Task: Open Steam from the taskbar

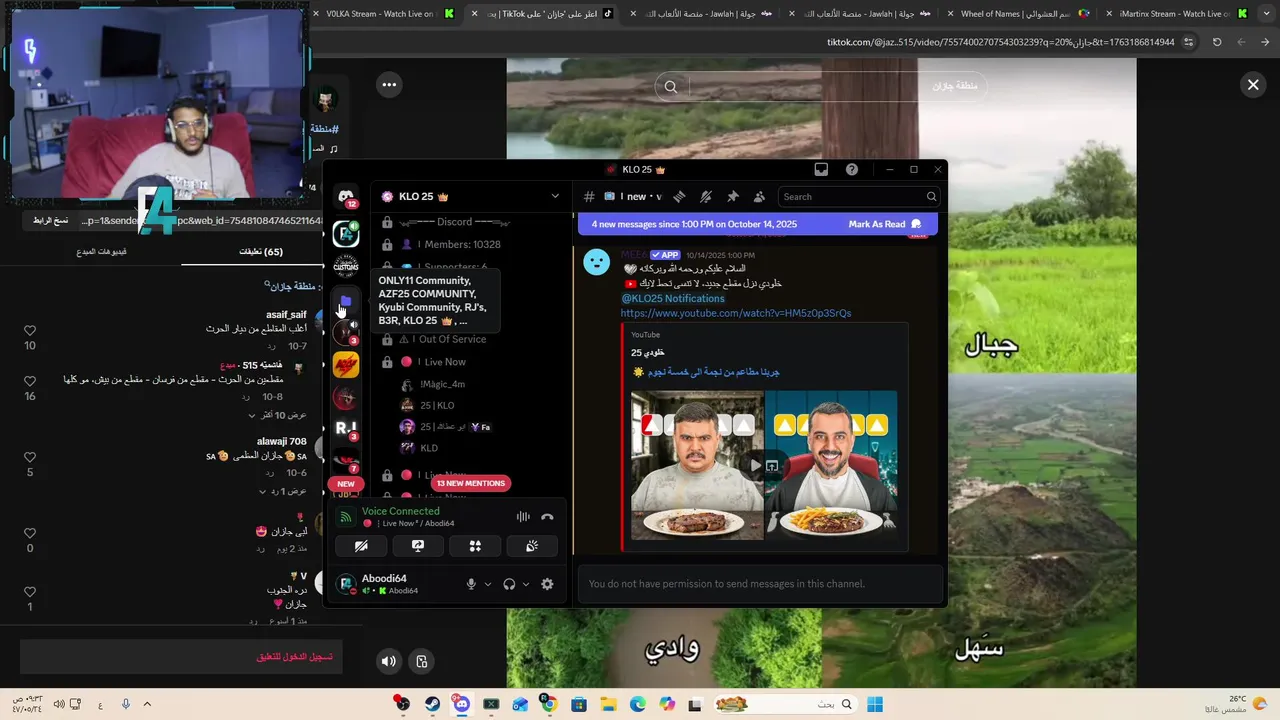Action: point(432,705)
